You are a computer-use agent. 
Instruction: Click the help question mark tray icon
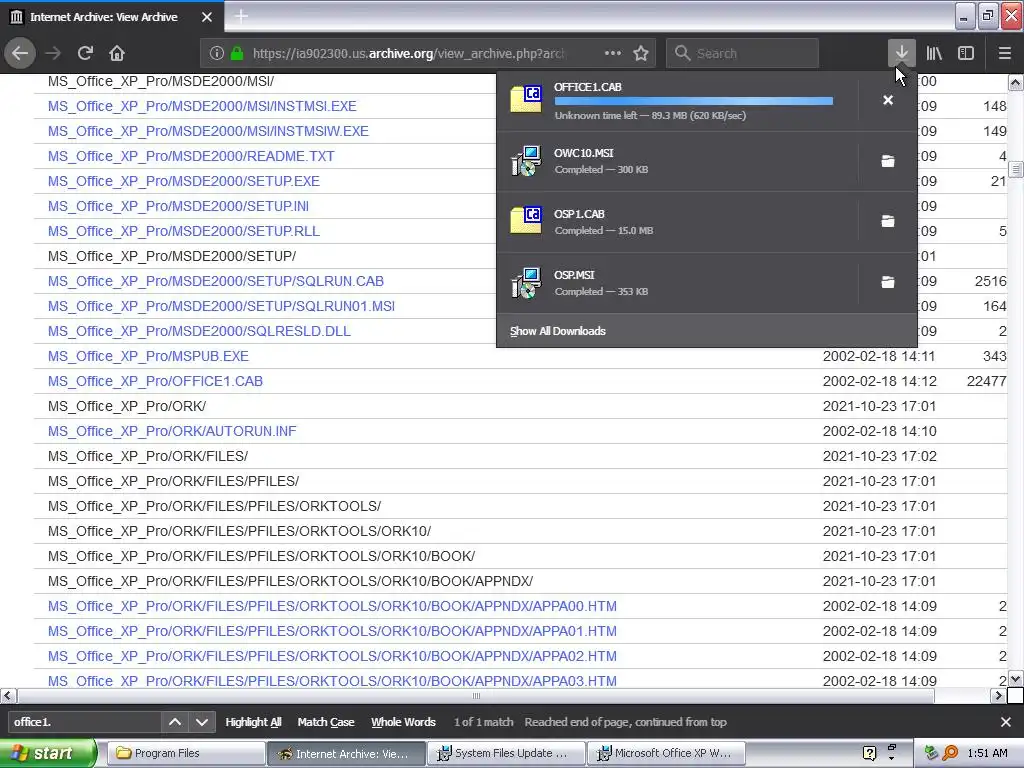869,753
